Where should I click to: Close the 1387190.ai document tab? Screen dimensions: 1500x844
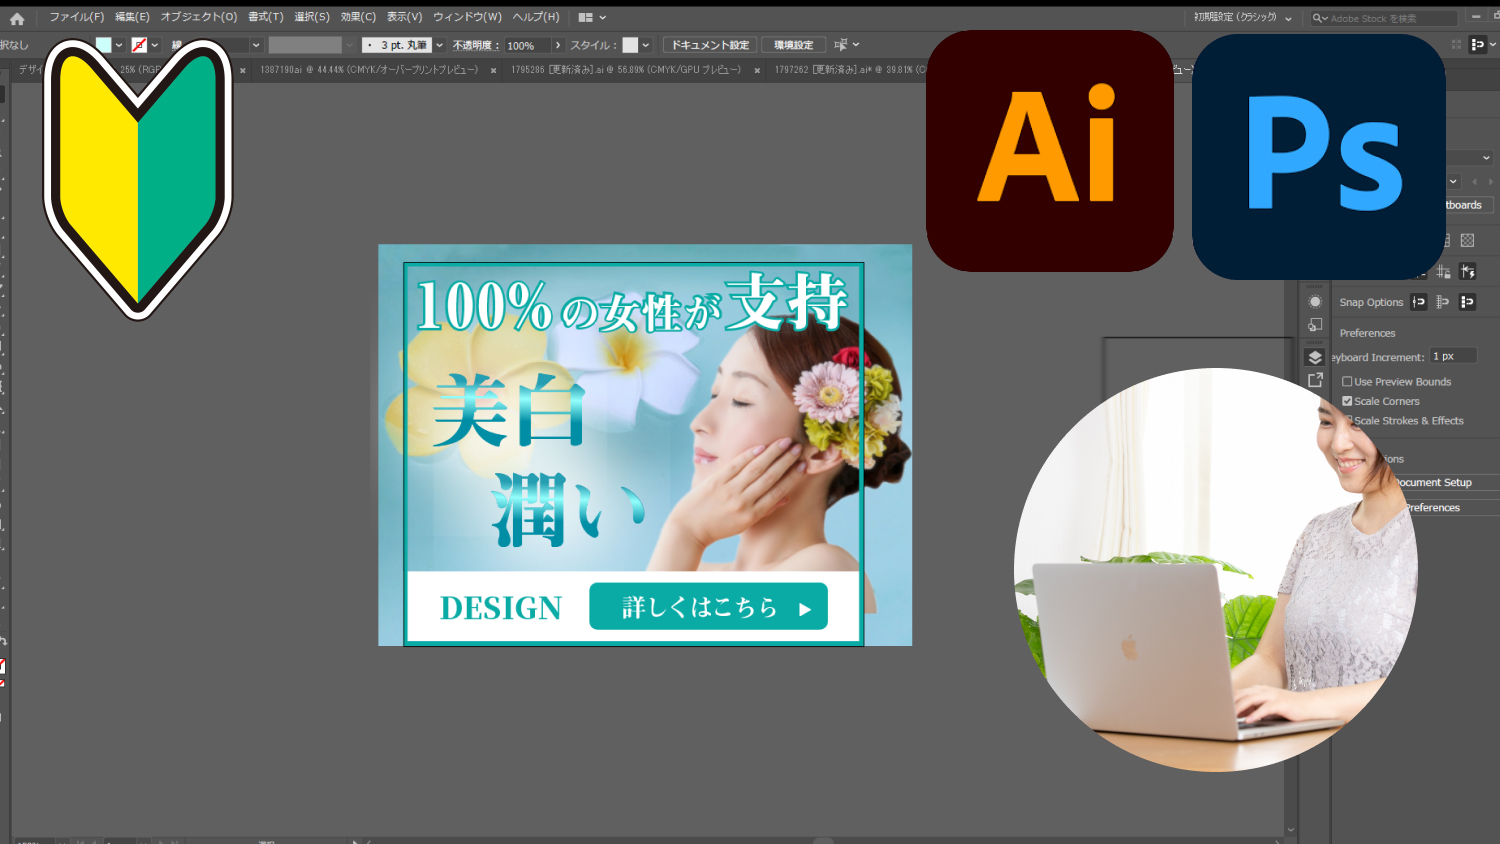point(493,70)
